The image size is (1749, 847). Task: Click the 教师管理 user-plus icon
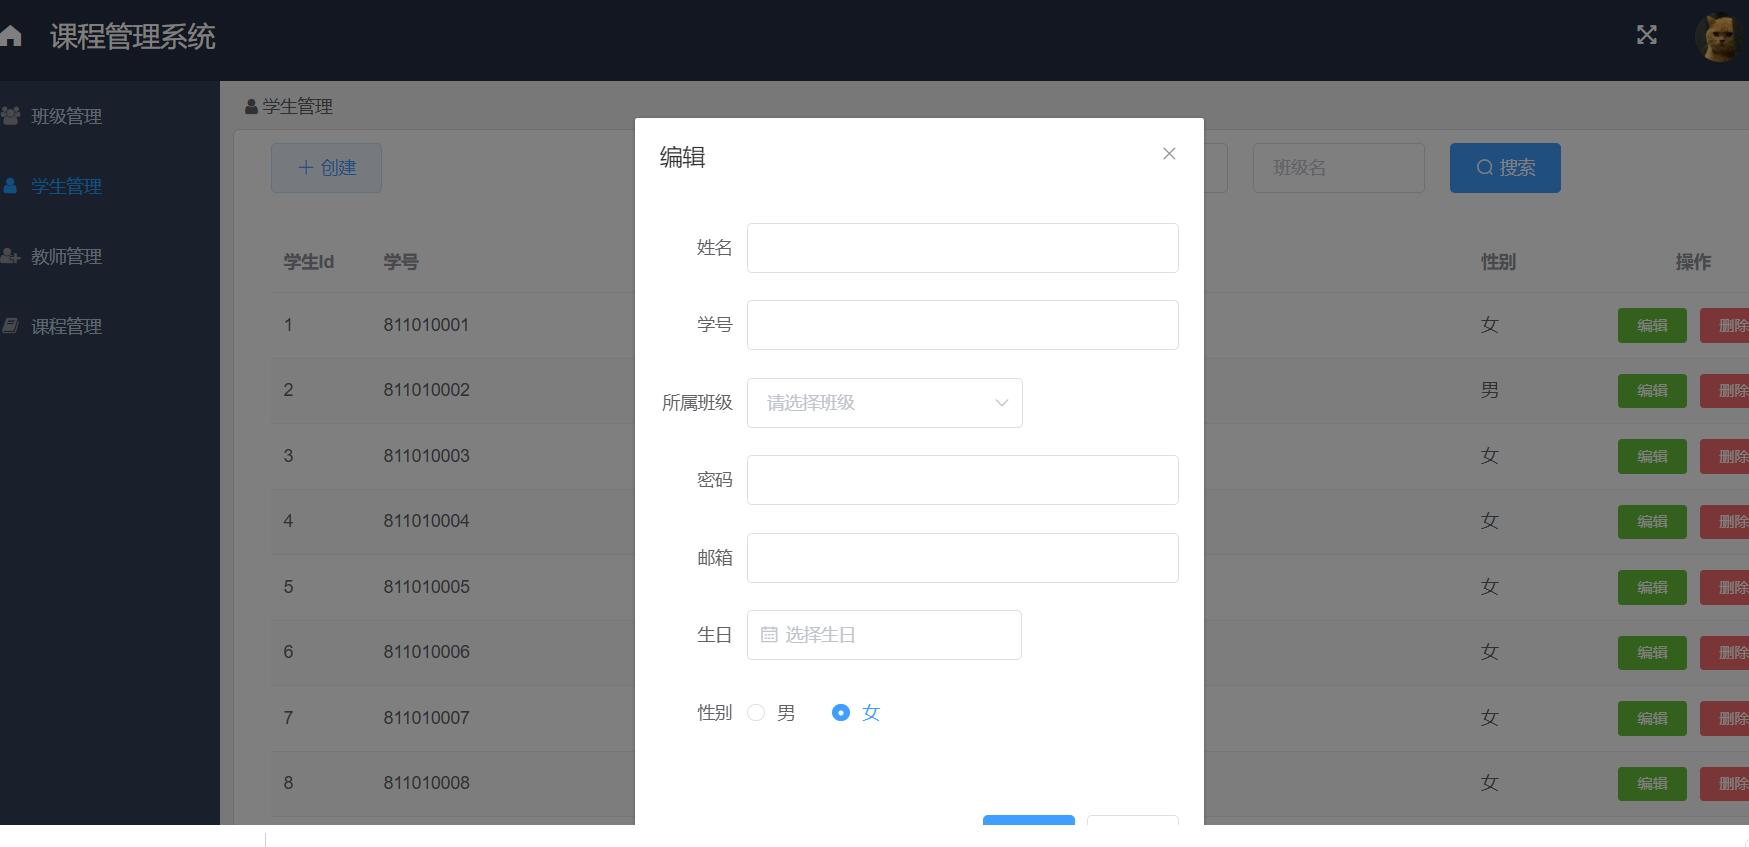(x=11, y=255)
